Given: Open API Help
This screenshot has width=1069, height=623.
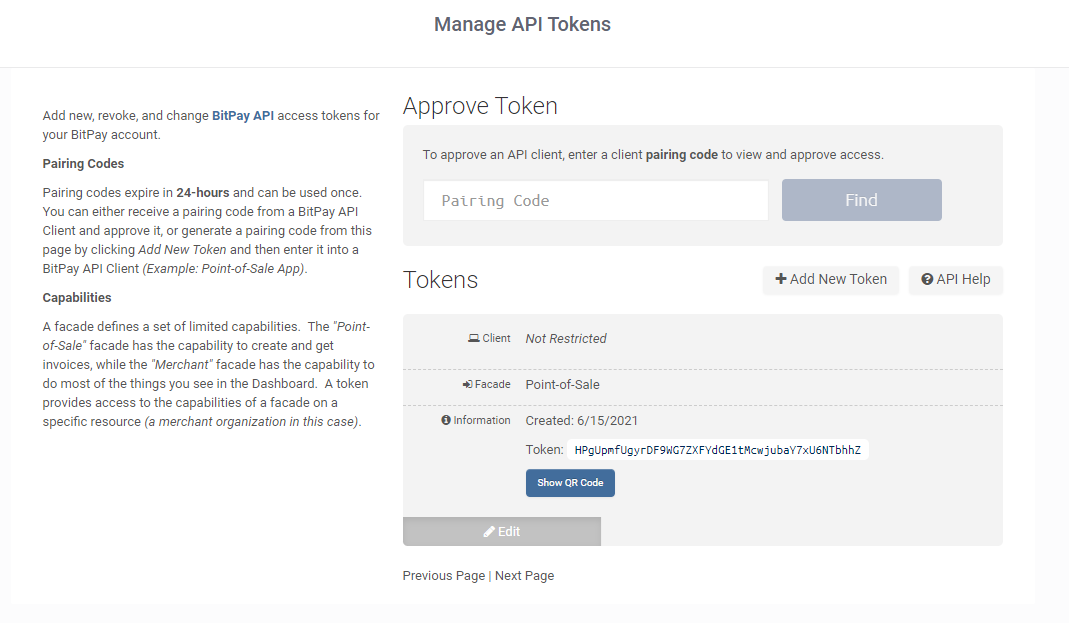Looking at the screenshot, I should tap(956, 279).
